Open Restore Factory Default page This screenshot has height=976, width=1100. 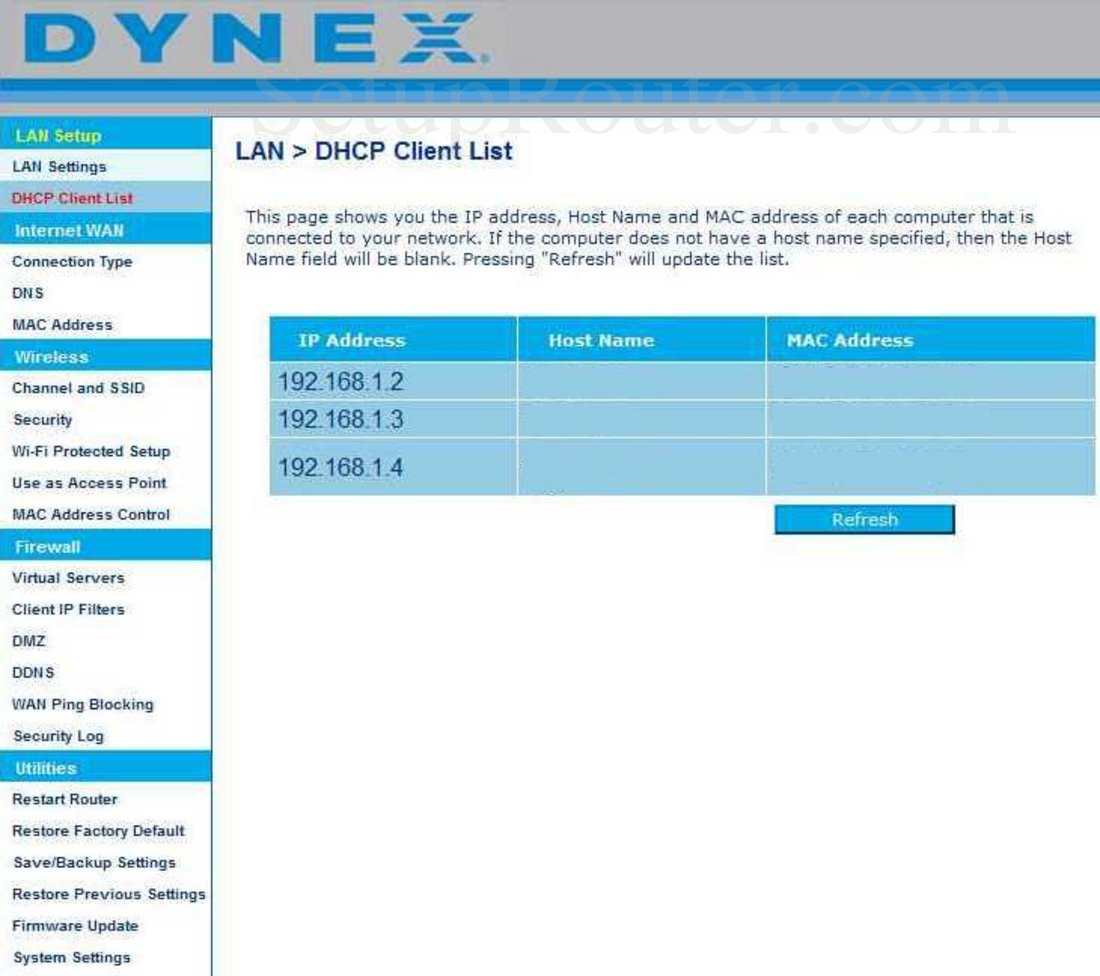tap(98, 830)
